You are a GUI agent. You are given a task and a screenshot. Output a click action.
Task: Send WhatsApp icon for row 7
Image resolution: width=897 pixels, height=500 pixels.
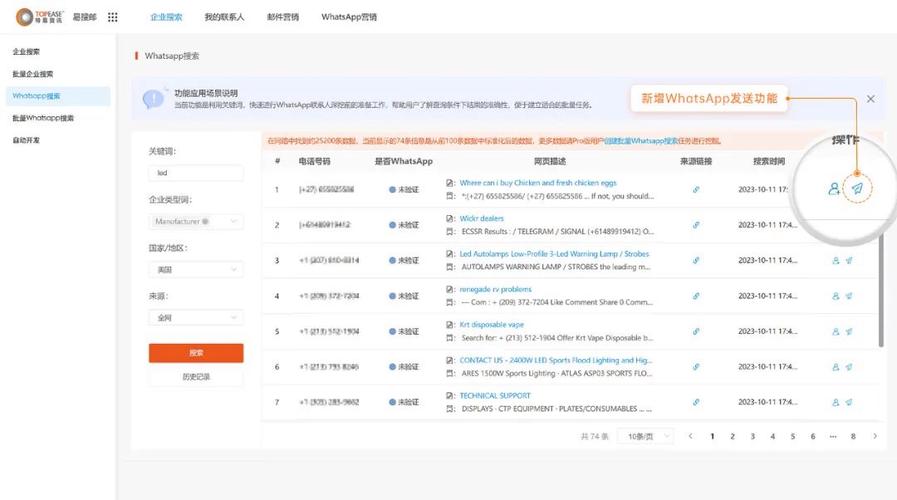click(x=849, y=402)
